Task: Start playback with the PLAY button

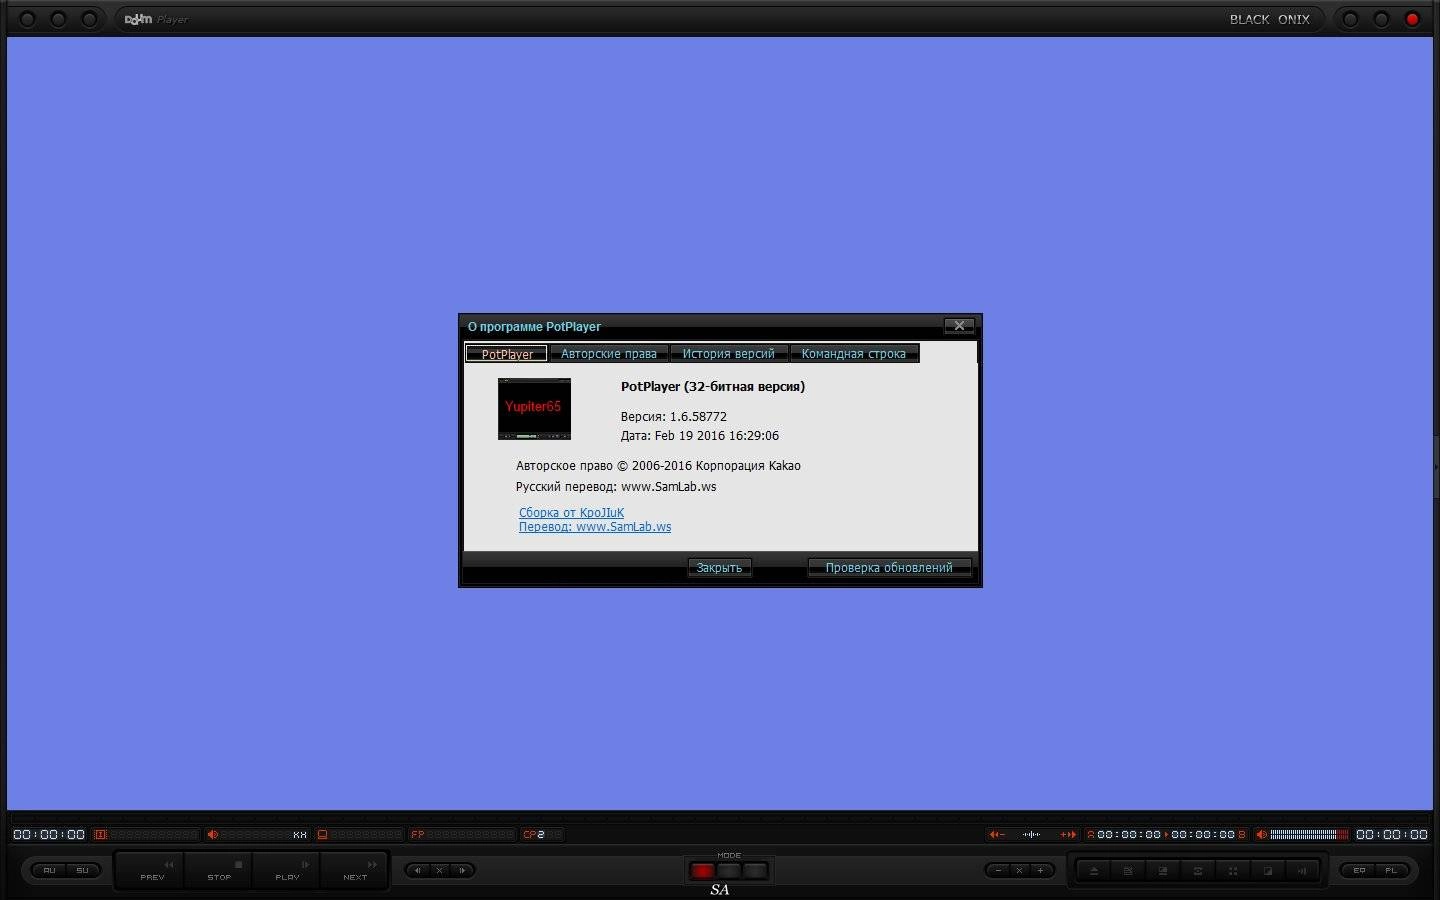Action: [287, 871]
